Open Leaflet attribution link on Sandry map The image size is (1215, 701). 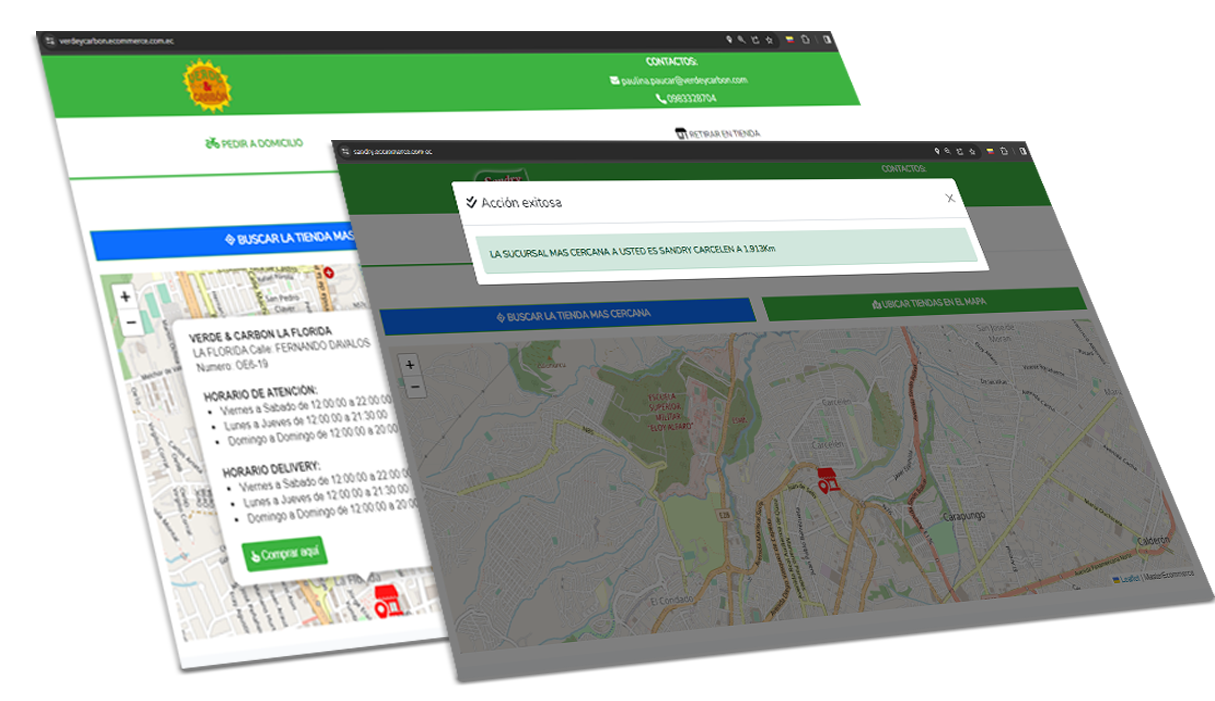1128,578
